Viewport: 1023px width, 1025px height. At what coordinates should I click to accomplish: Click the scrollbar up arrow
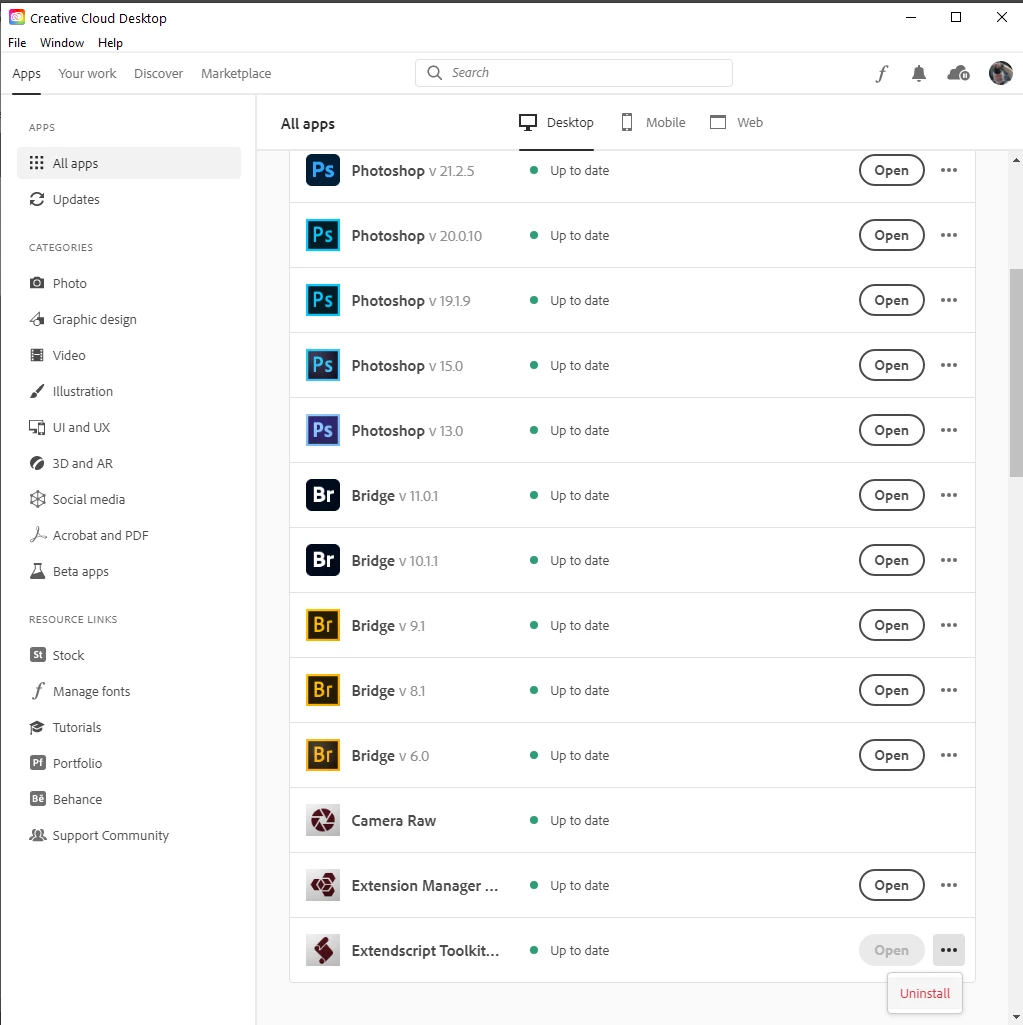point(1016,160)
